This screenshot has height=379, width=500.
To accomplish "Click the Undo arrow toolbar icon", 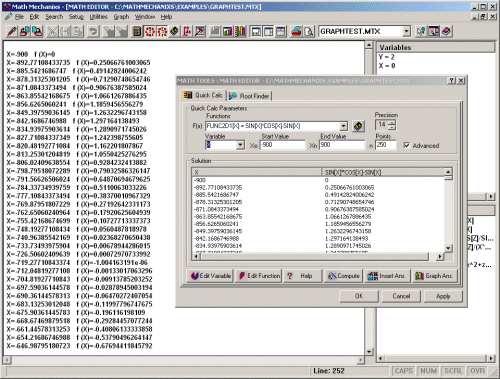I will 93,31.
